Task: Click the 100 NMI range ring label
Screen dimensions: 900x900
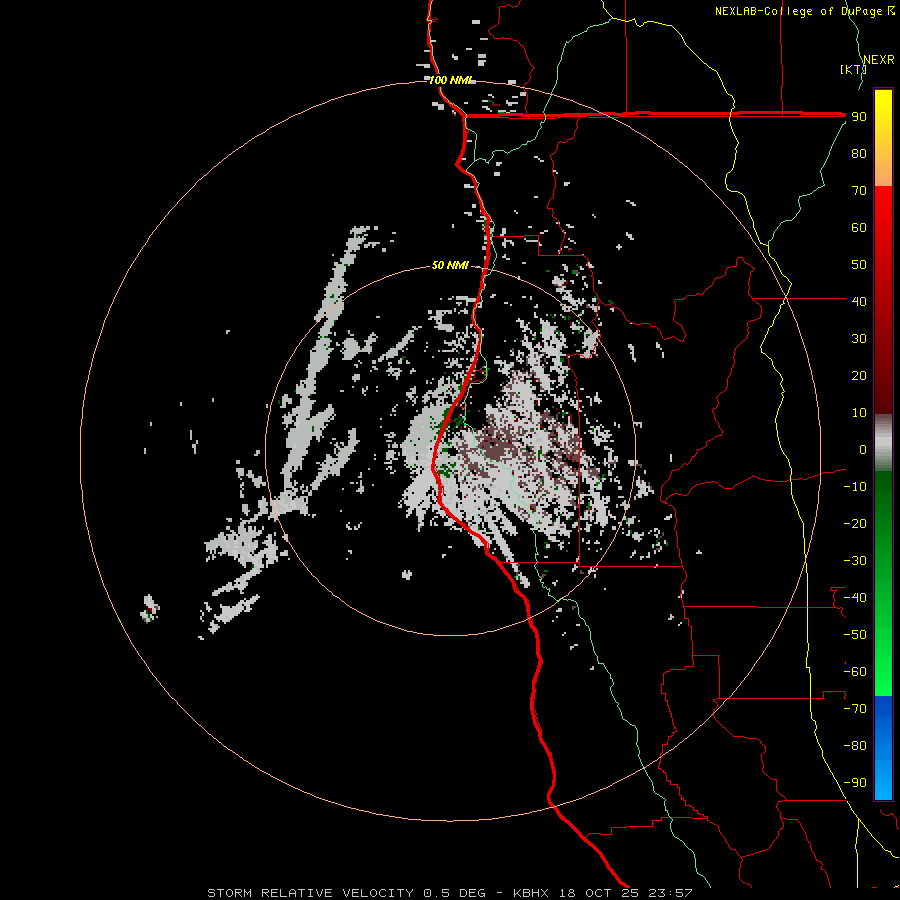Action: tap(450, 80)
